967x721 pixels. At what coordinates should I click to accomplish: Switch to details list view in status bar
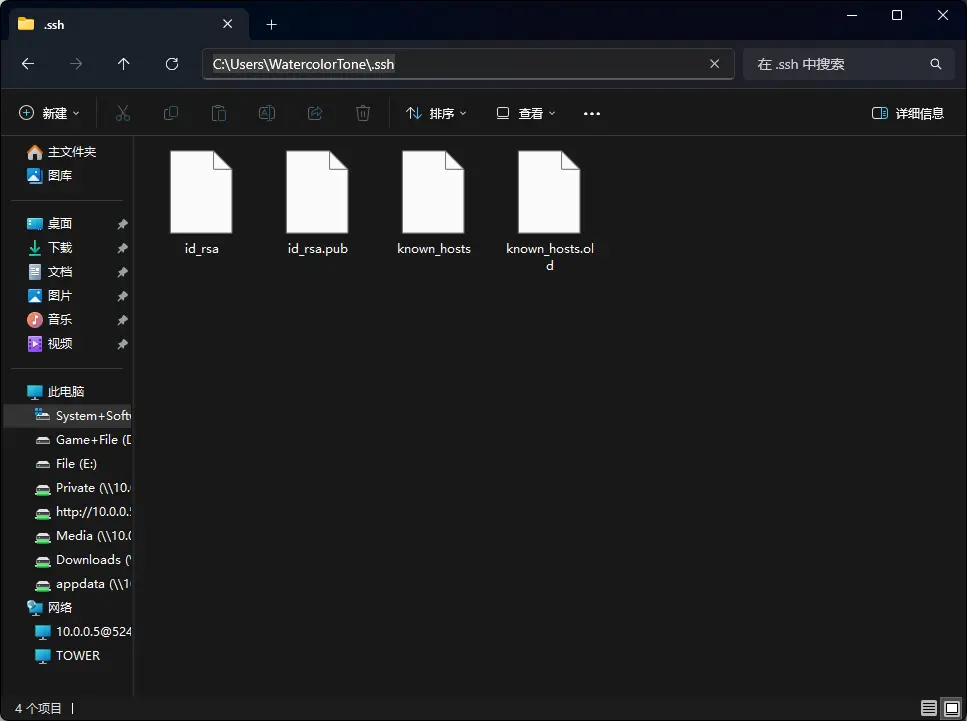[929, 708]
